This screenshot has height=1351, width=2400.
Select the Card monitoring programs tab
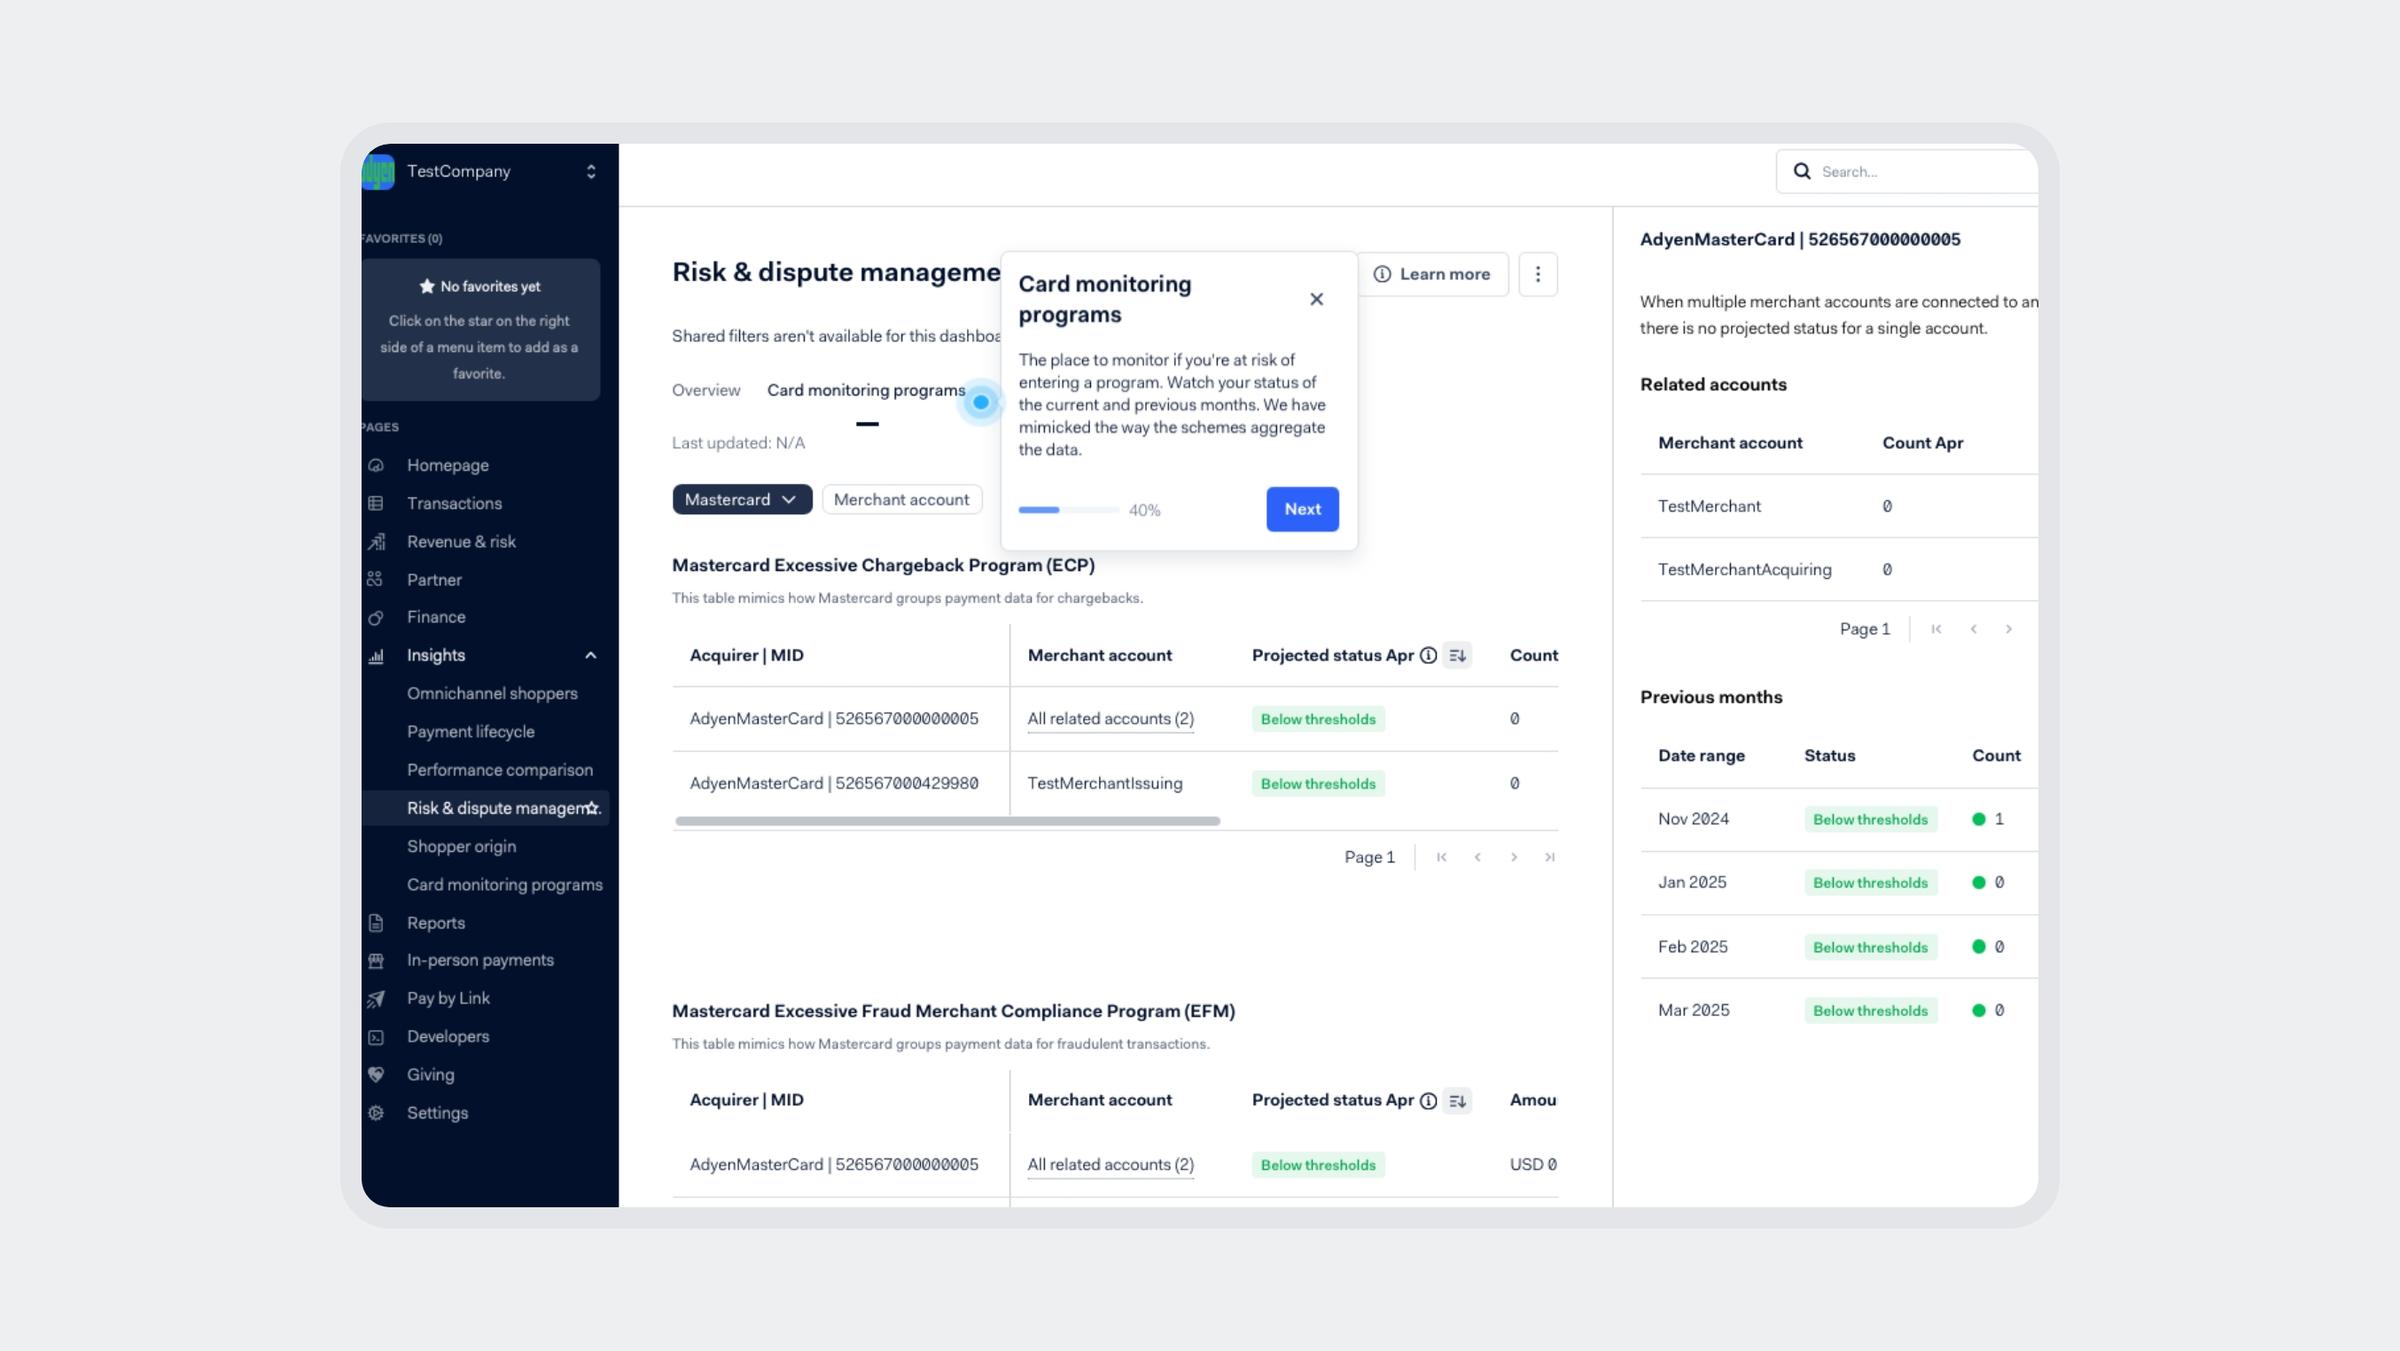tap(866, 390)
